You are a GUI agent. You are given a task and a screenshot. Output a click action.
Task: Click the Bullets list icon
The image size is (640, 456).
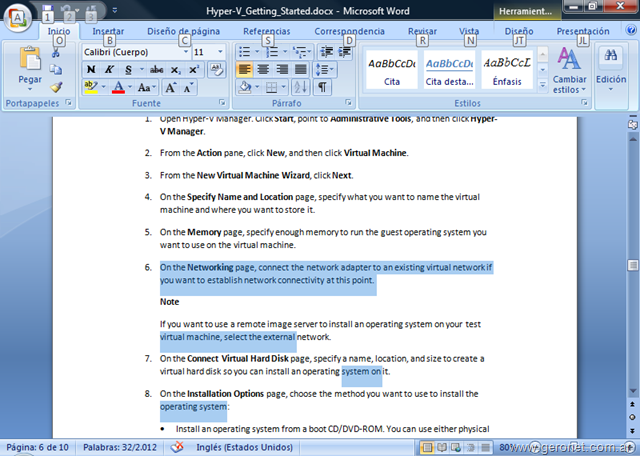tap(245, 52)
